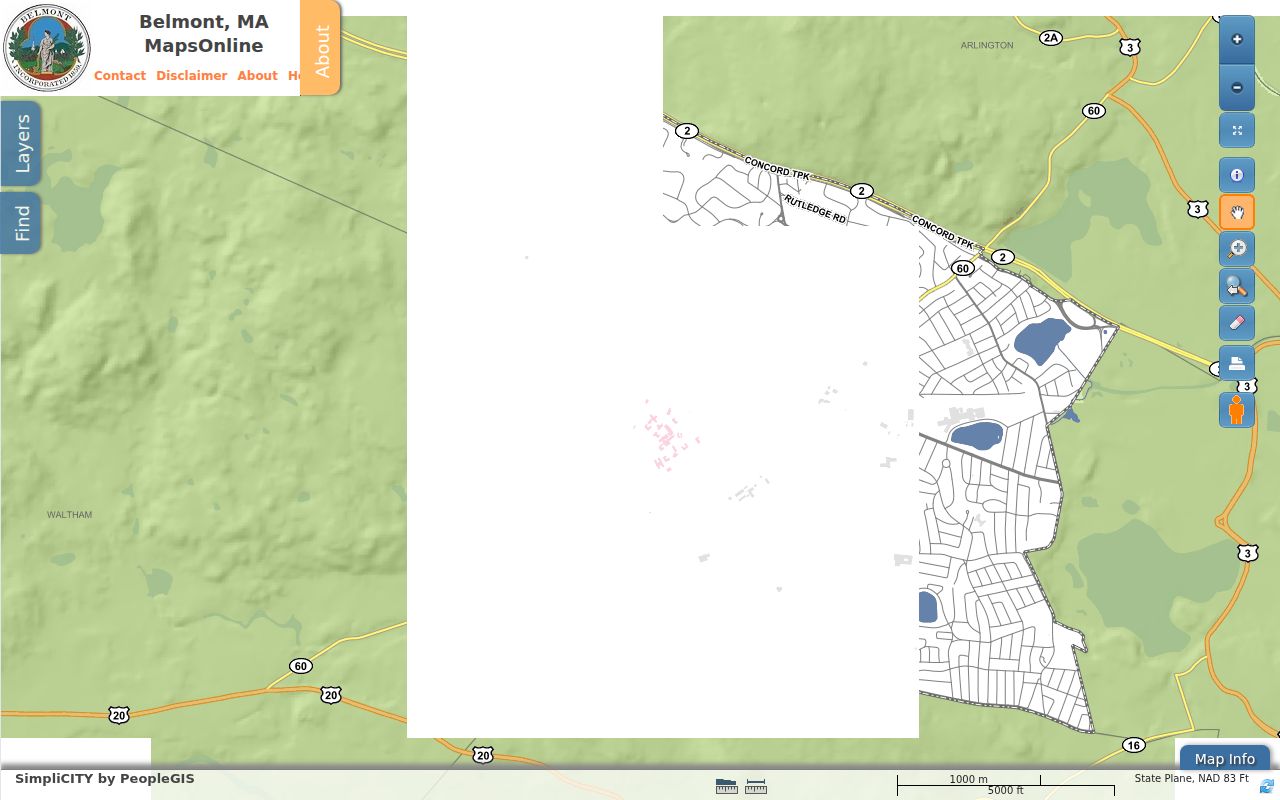Select the zoom-in magnifier tool
Viewport: 1280px width, 800px height.
point(1237,249)
